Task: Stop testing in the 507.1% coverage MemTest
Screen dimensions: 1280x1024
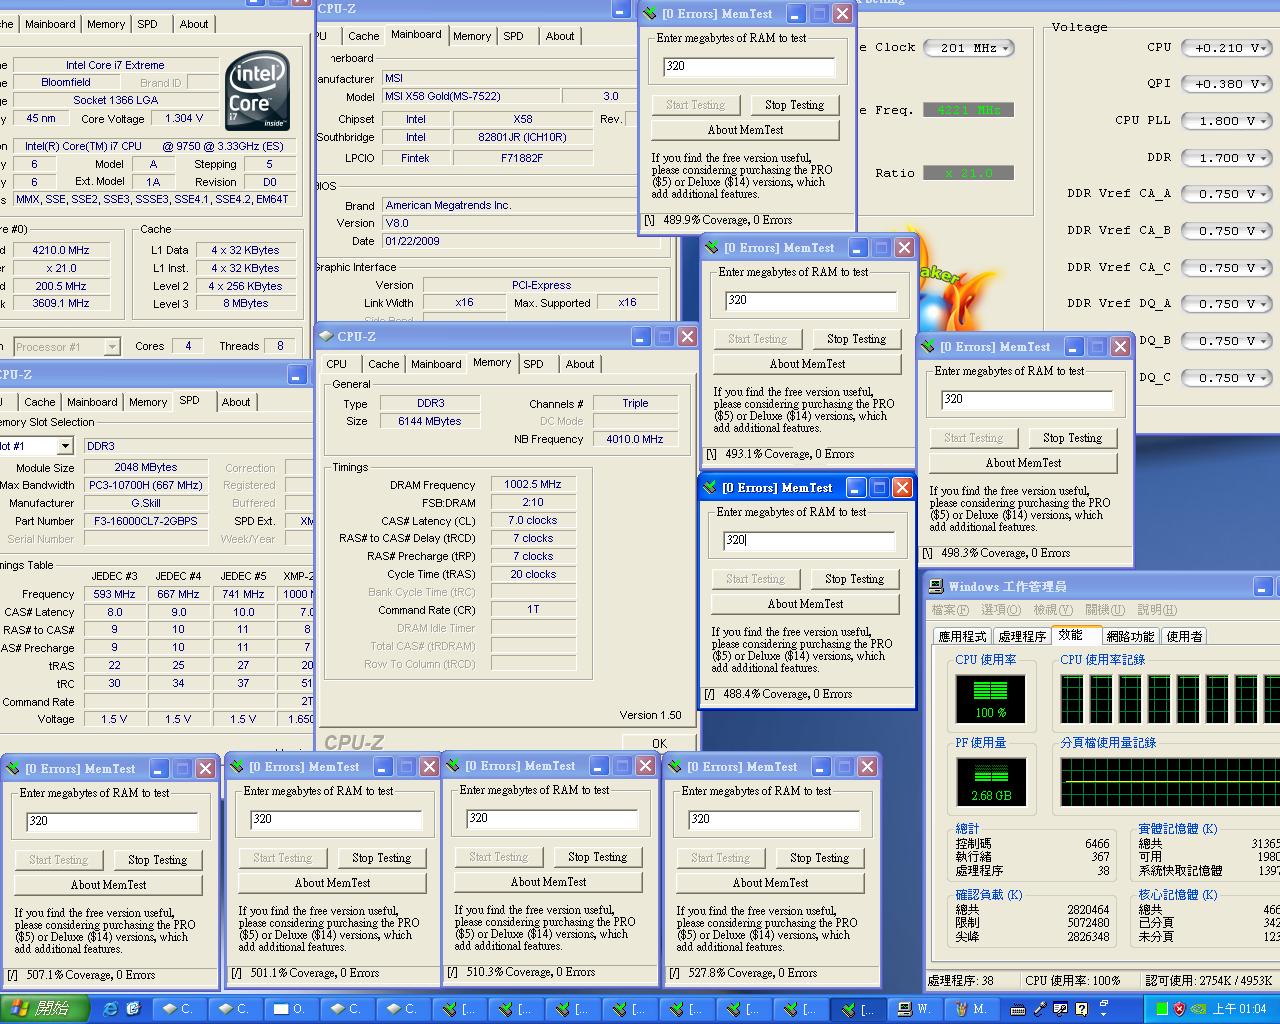Action: (158, 860)
